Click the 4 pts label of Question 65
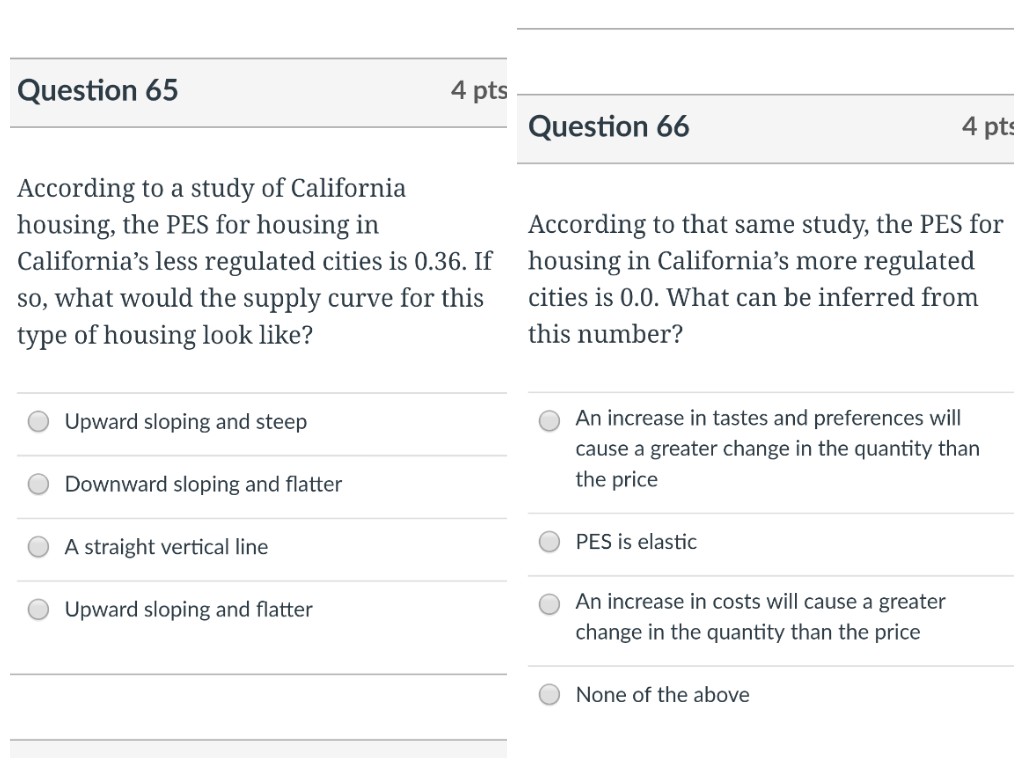 (x=479, y=90)
